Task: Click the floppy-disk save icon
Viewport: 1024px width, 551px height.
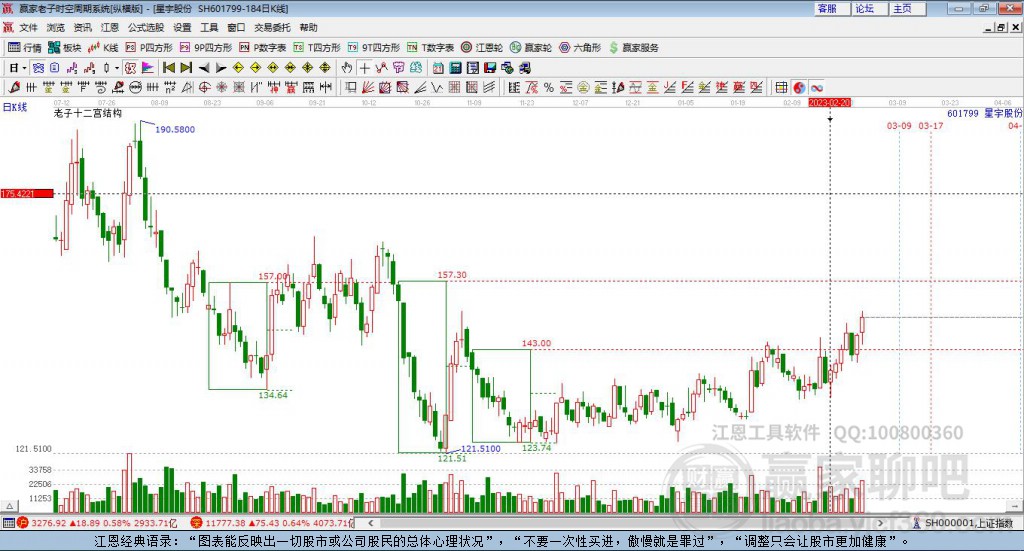Action: tap(490, 68)
